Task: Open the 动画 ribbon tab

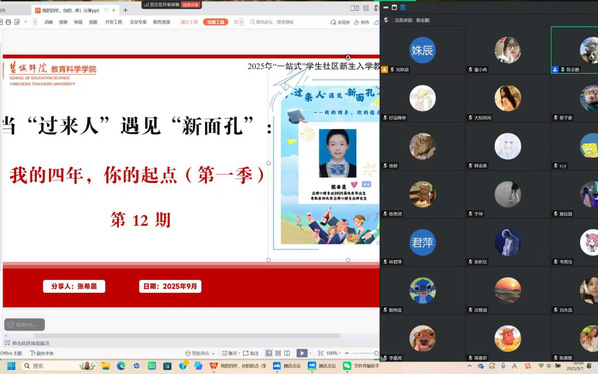Action: (x=48, y=22)
